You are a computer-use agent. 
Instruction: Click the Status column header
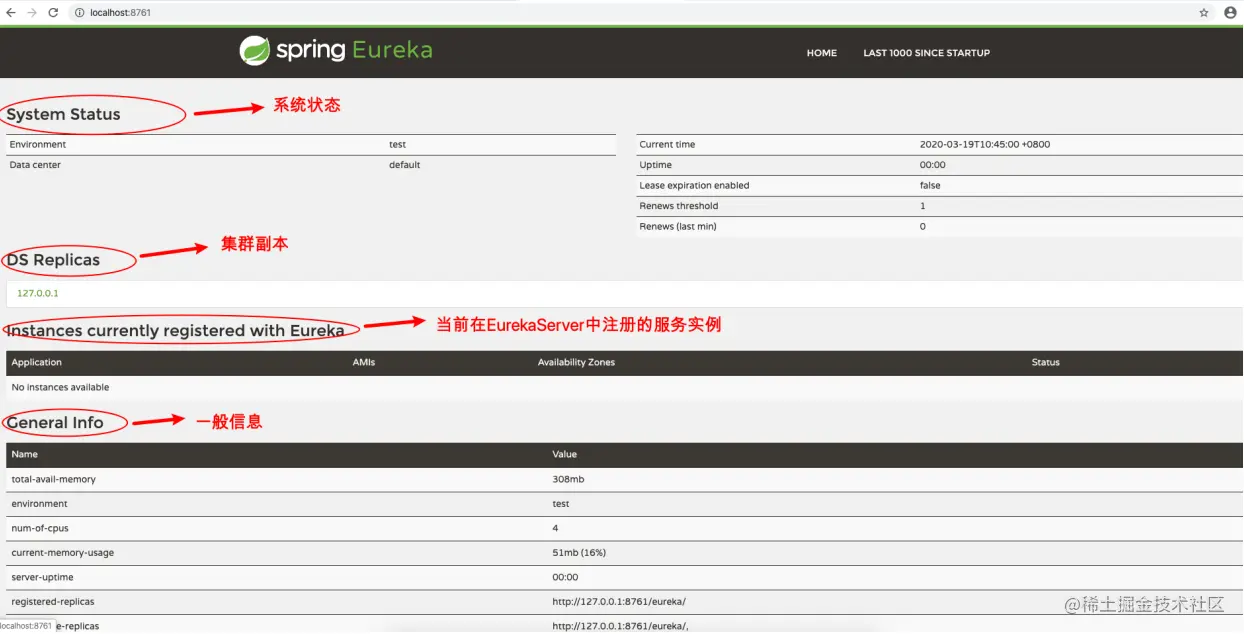[x=1046, y=362]
